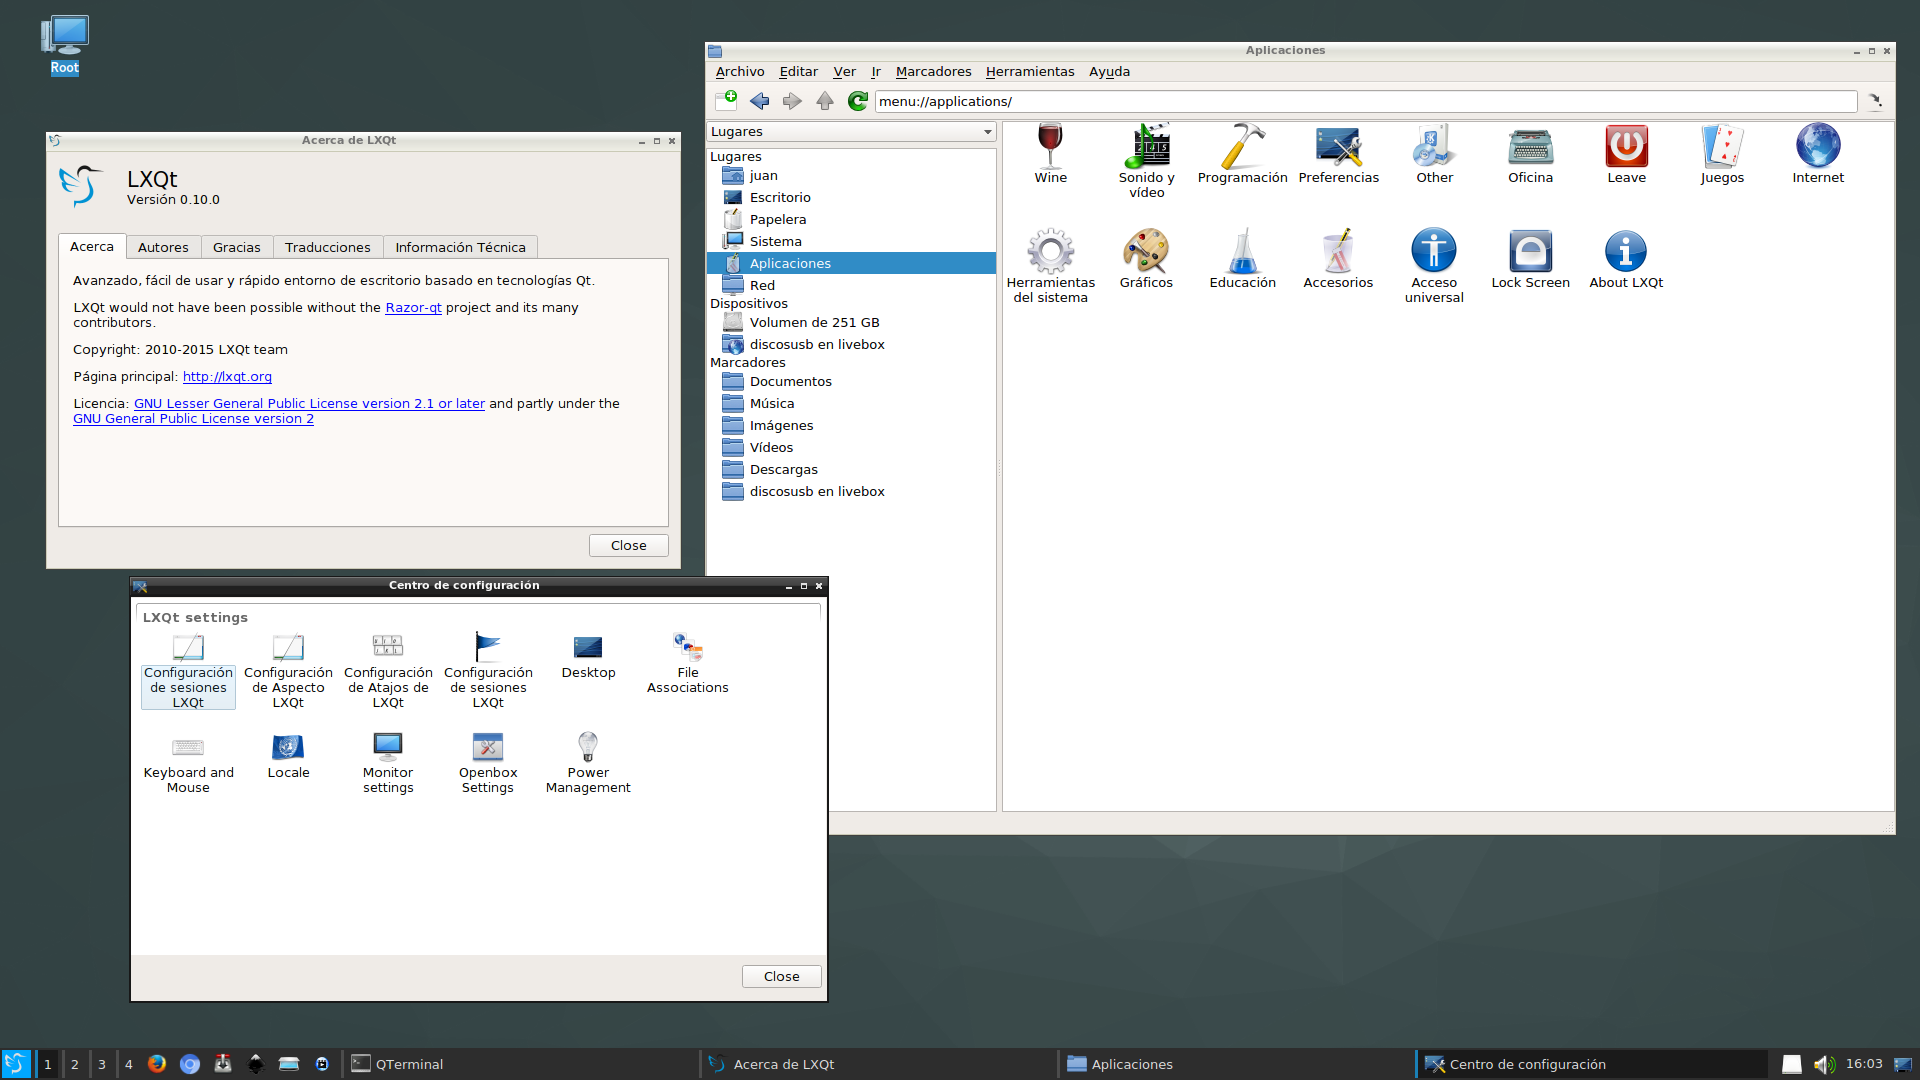Open the Sonido y vídeo category
Screen dimensions: 1920x1080
tap(1146, 158)
